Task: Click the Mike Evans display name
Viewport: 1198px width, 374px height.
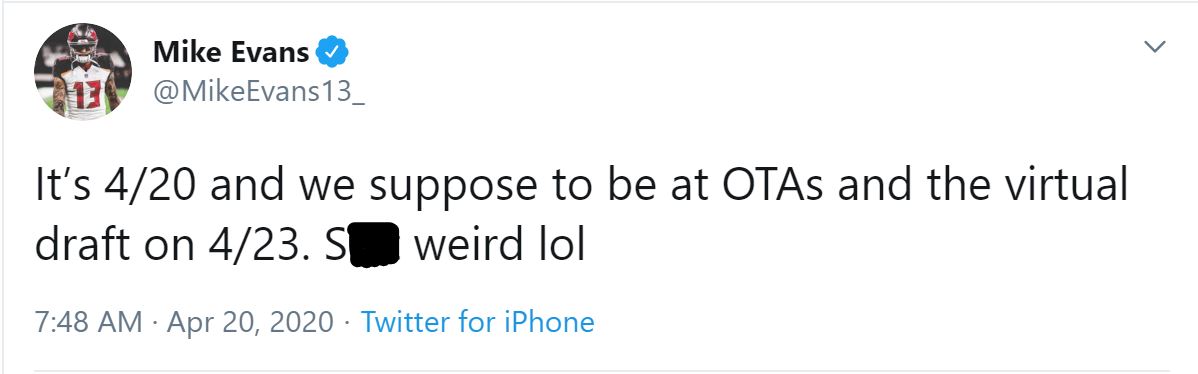Action: (231, 53)
